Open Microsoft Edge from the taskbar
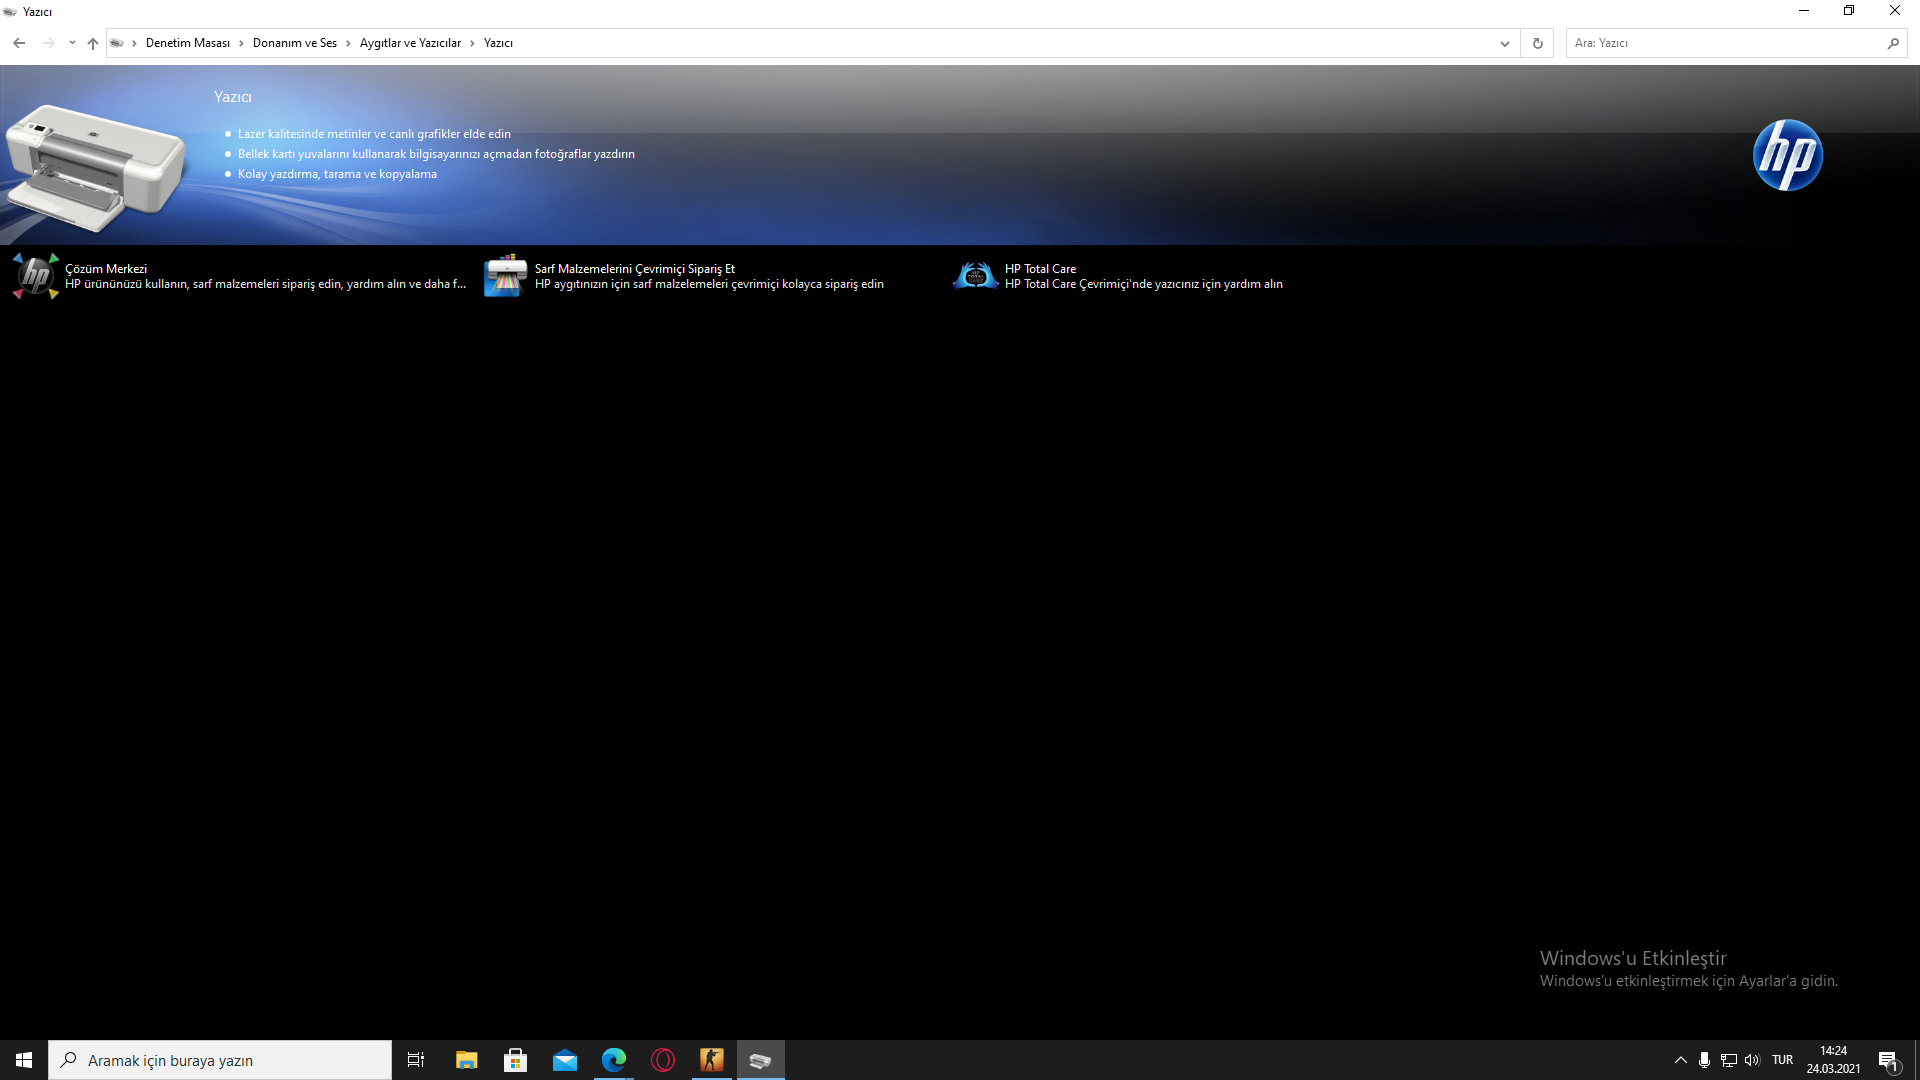Viewport: 1920px width, 1080px height. (x=613, y=1060)
